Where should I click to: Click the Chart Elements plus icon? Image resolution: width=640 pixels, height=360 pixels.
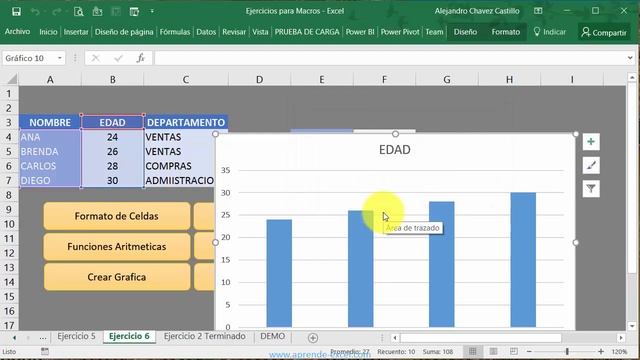coord(591,142)
